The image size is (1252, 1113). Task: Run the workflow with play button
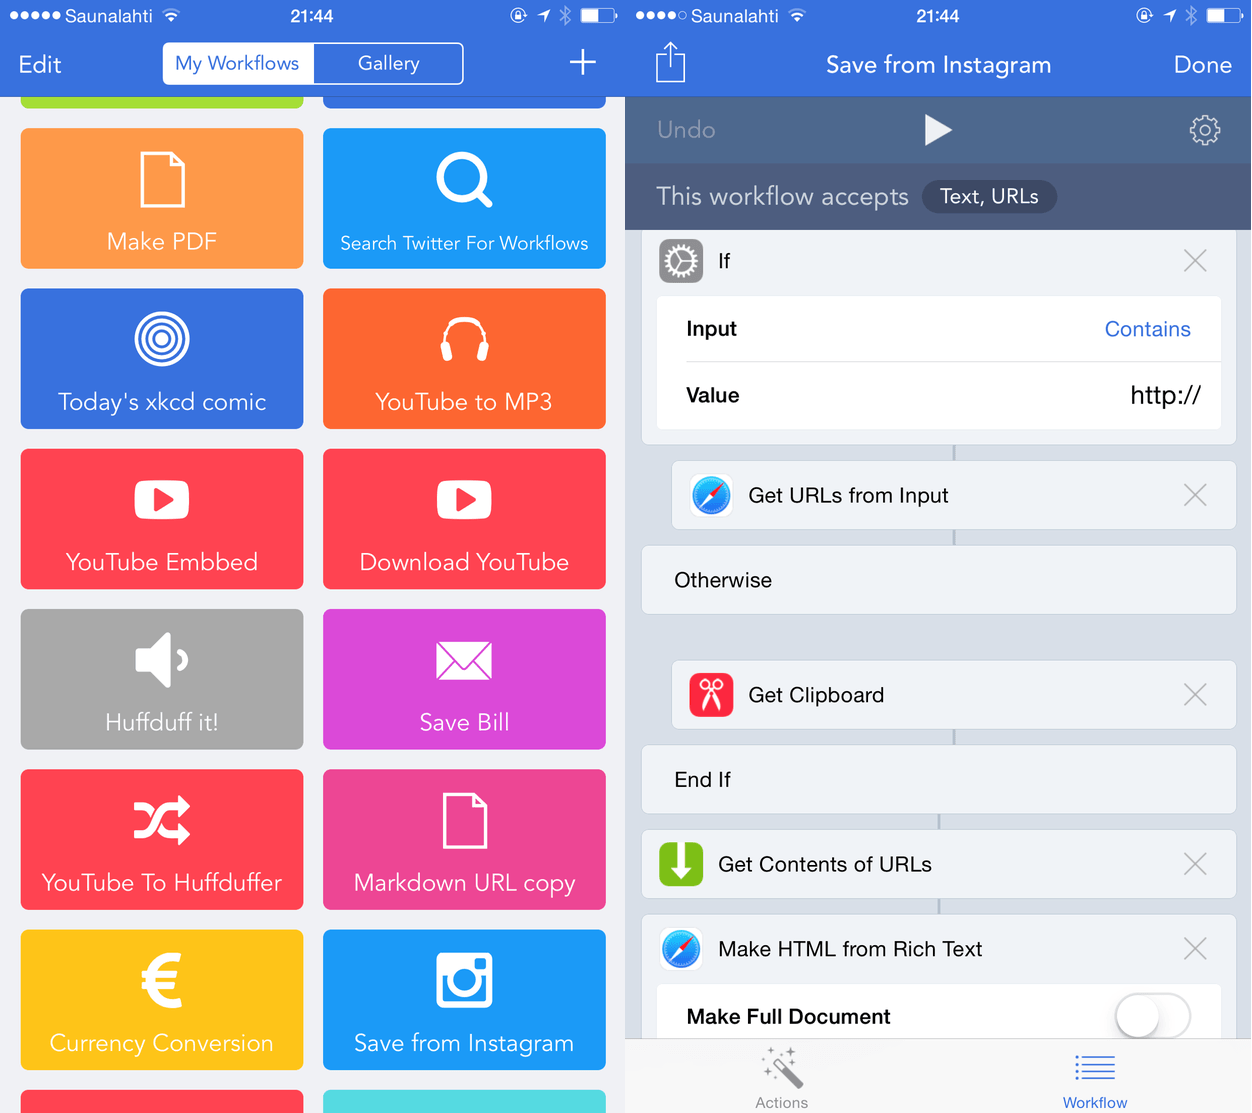coord(937,130)
